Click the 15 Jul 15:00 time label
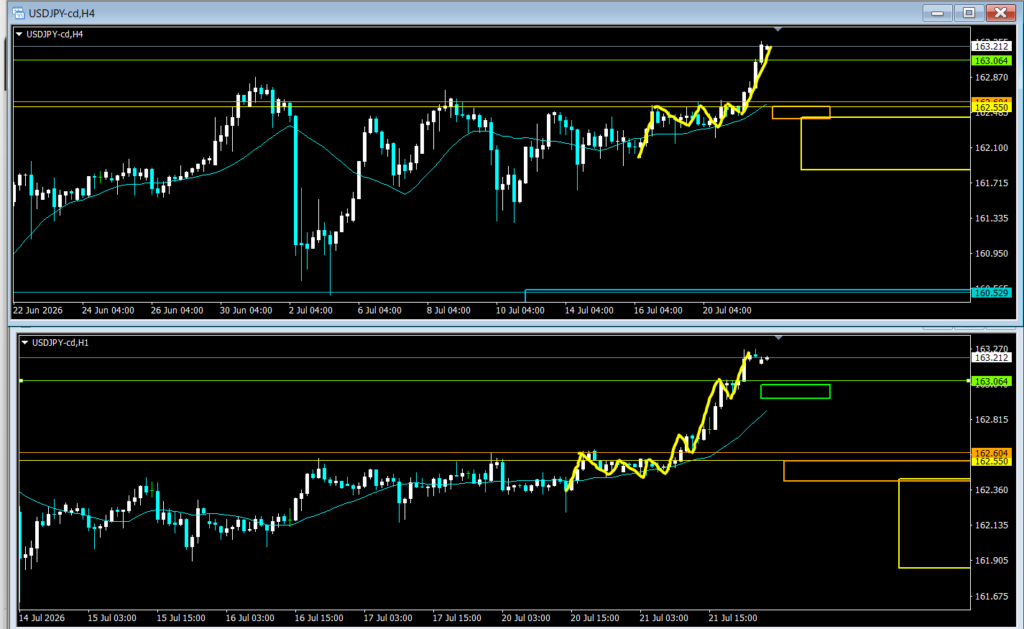The height and width of the screenshot is (629, 1024). point(181,618)
